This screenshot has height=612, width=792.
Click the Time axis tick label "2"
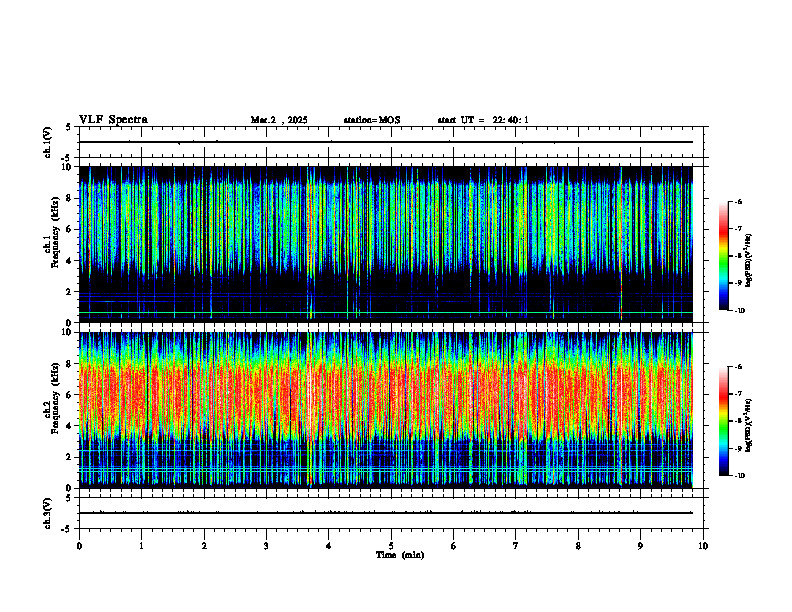coord(204,546)
